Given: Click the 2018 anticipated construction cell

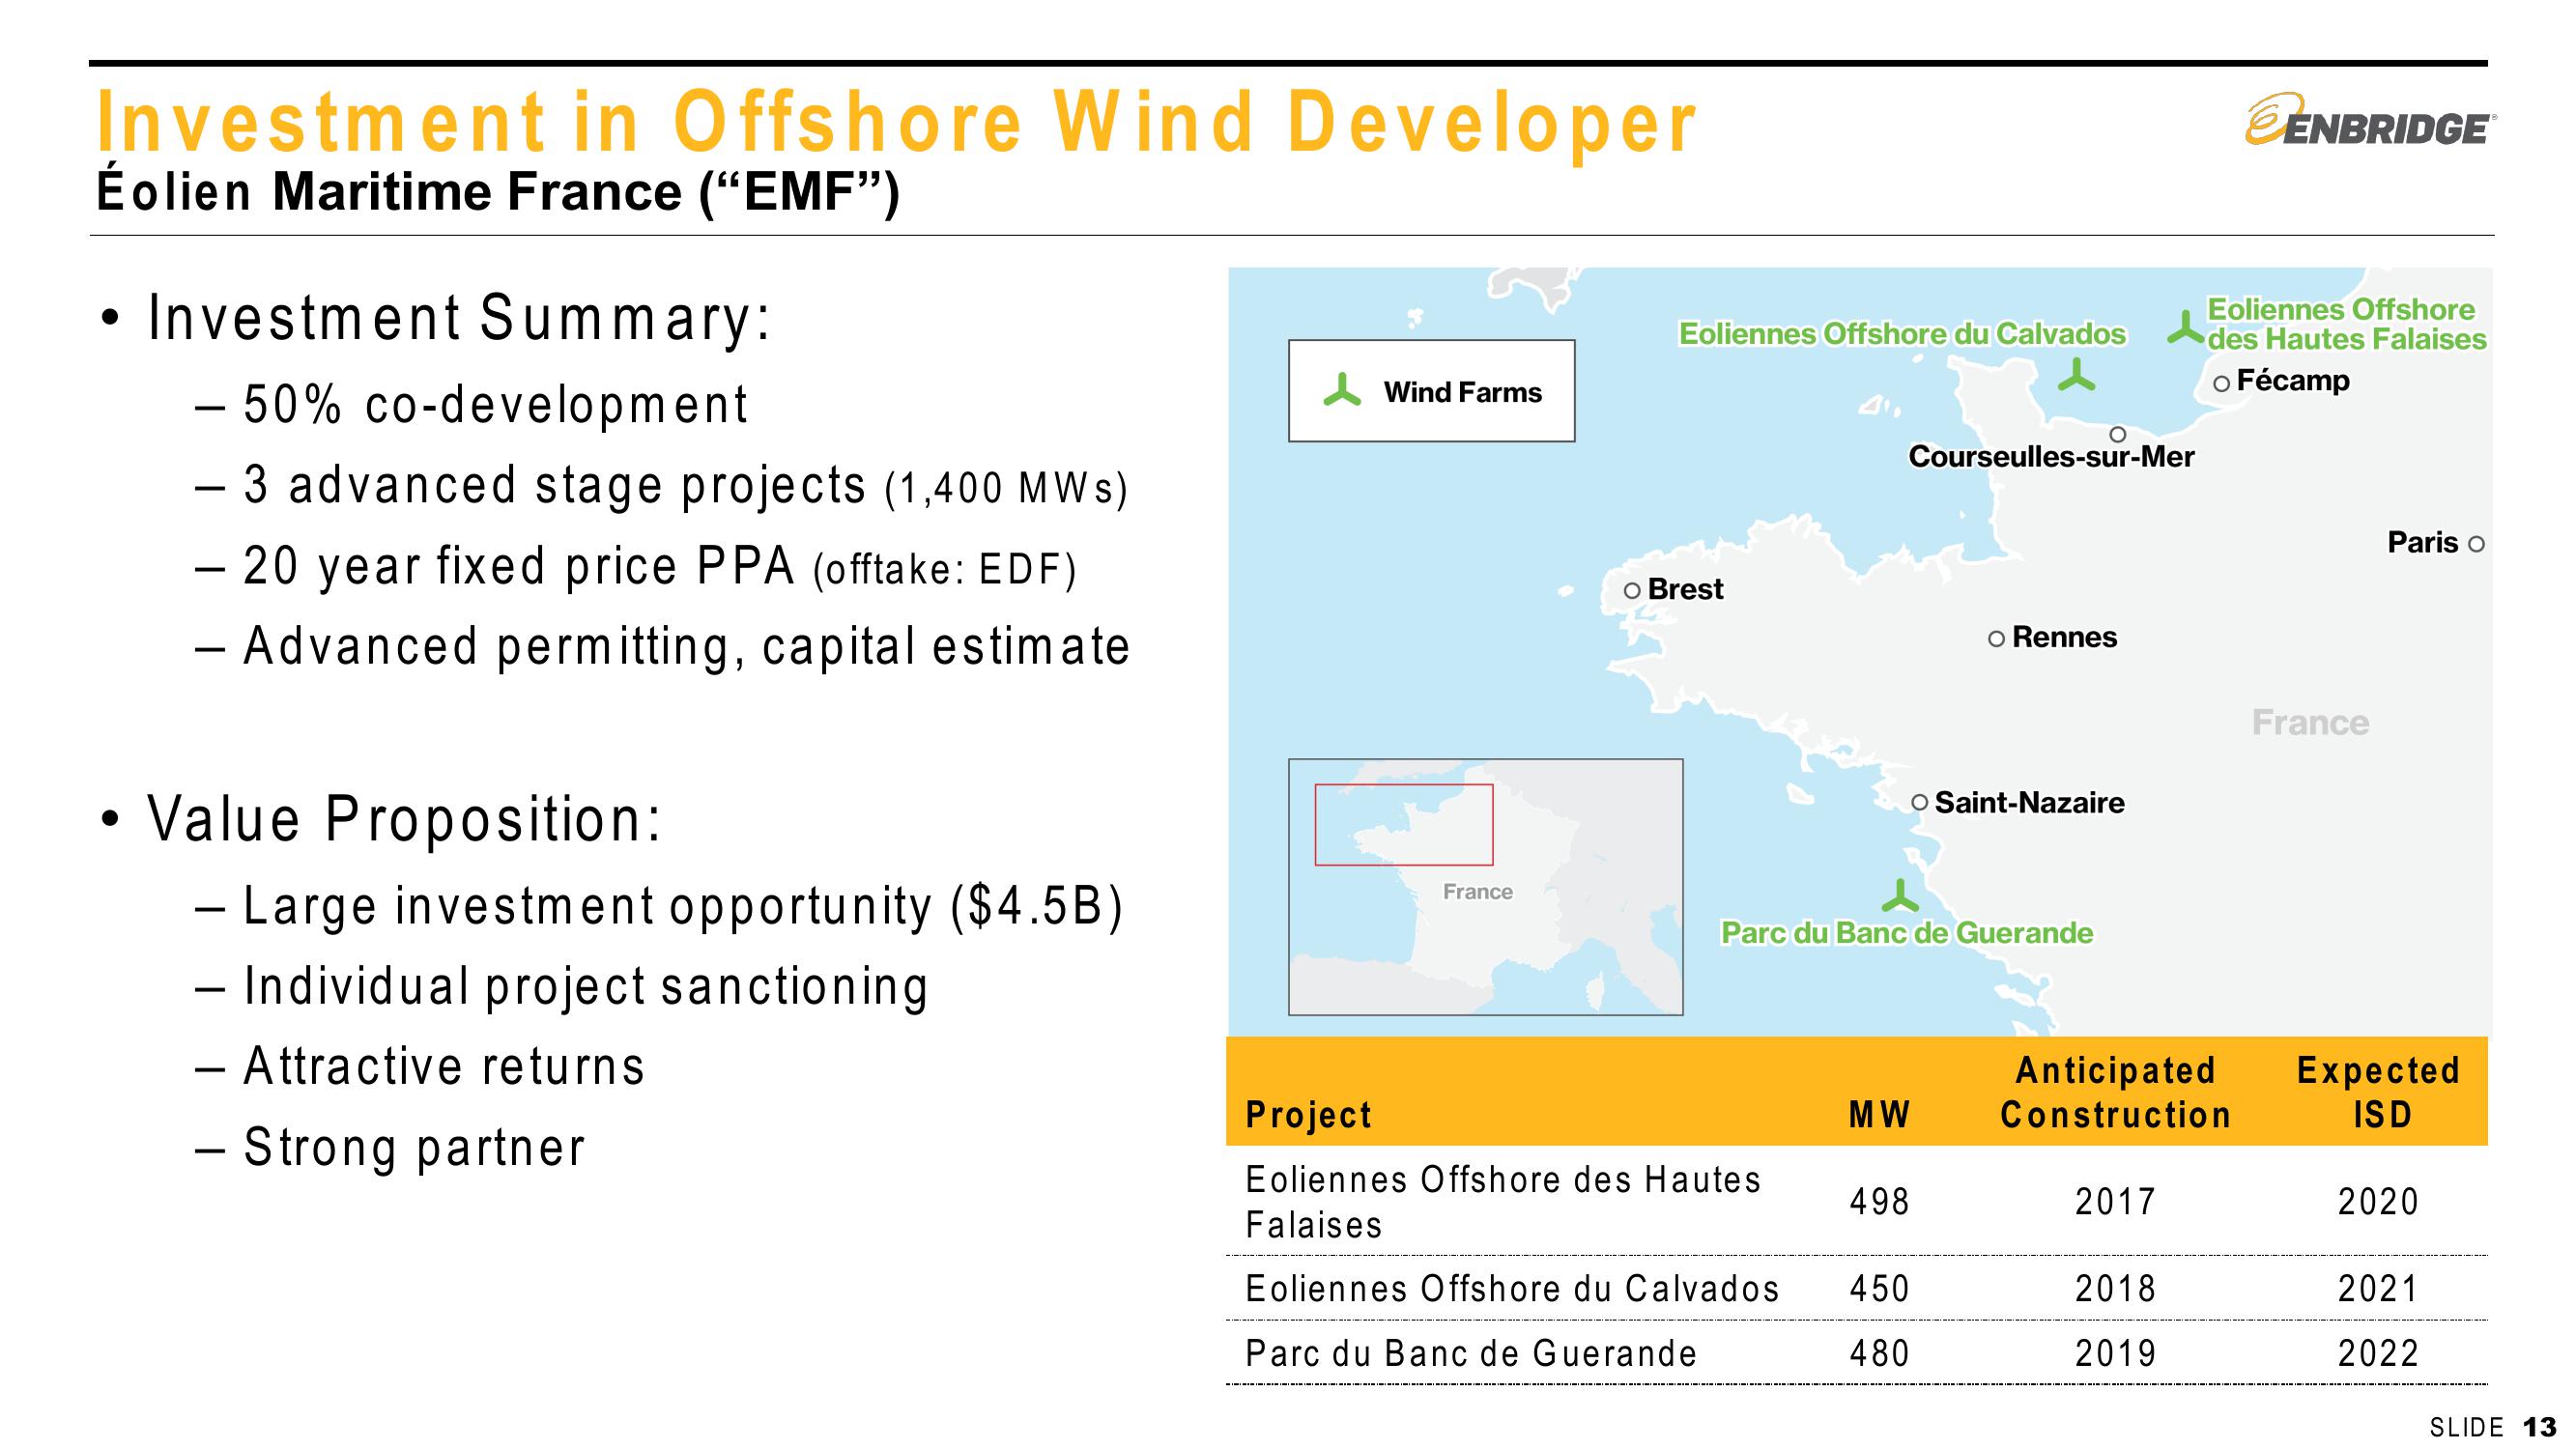Looking at the screenshot, I should click(2115, 1289).
